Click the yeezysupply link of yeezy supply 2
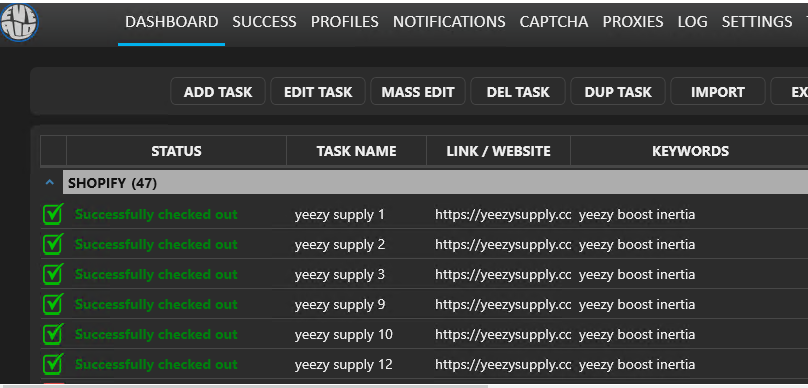The image size is (808, 388). pyautogui.click(x=503, y=244)
